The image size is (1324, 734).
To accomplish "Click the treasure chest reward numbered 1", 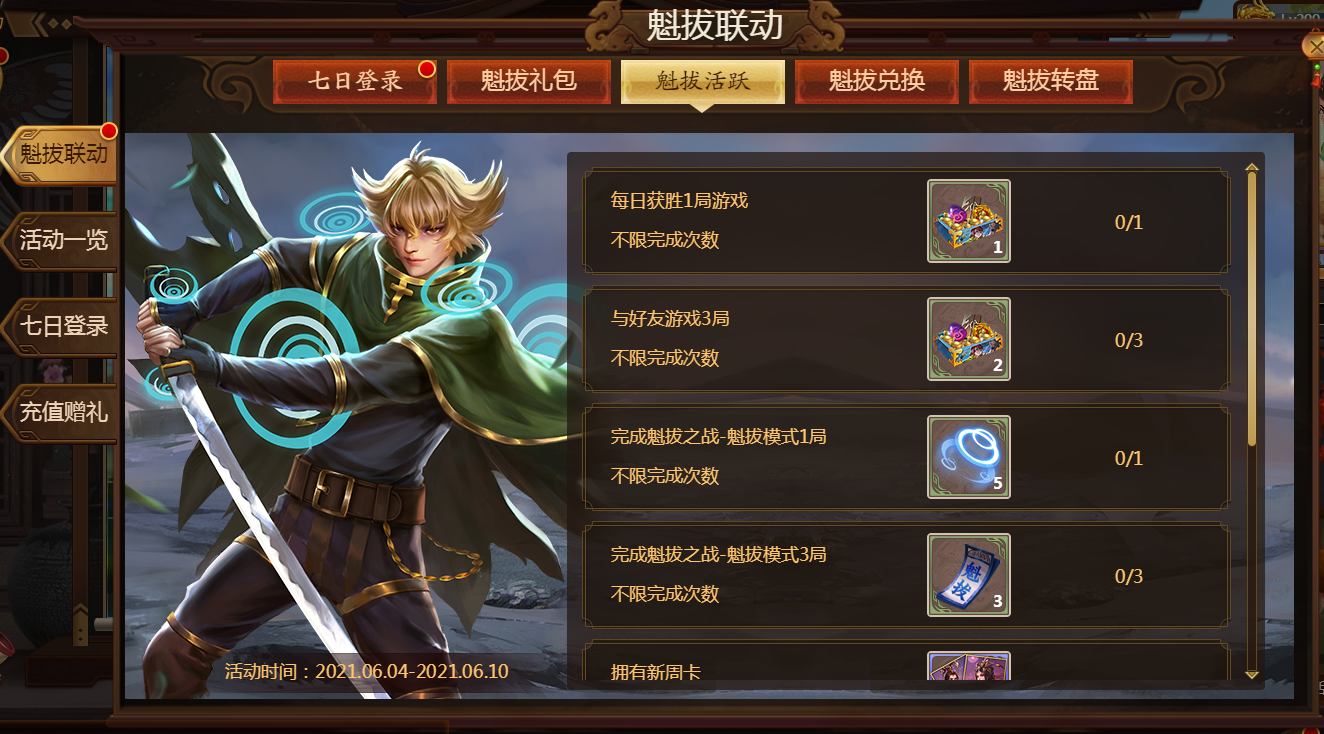I will click(x=968, y=221).
